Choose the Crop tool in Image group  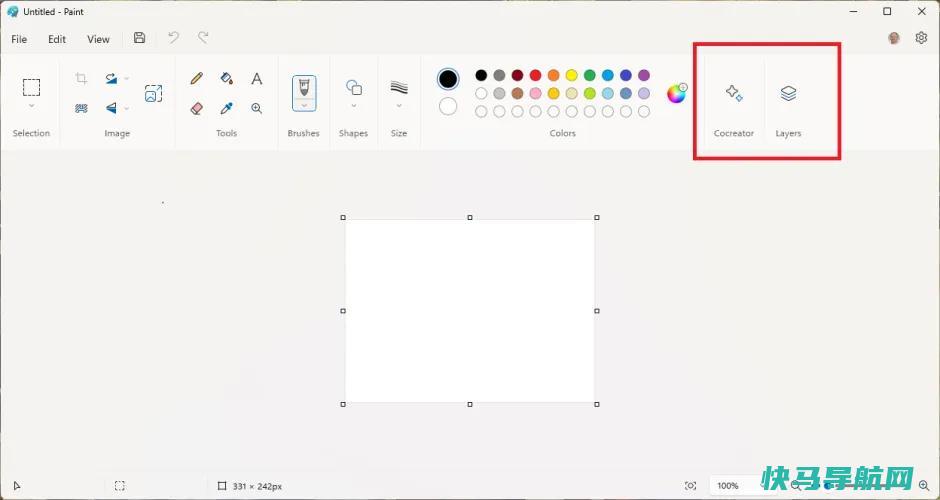click(x=81, y=78)
